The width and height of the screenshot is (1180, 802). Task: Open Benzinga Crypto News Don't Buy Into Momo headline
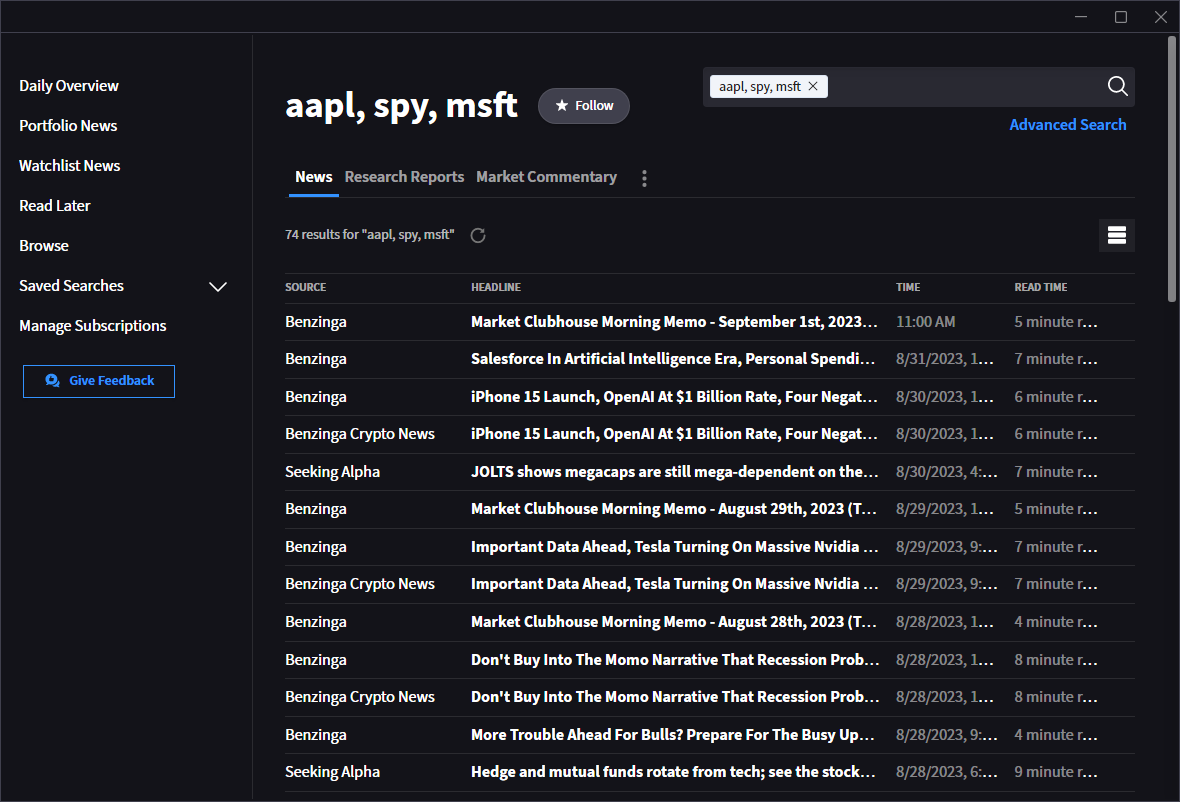pyautogui.click(x=675, y=697)
